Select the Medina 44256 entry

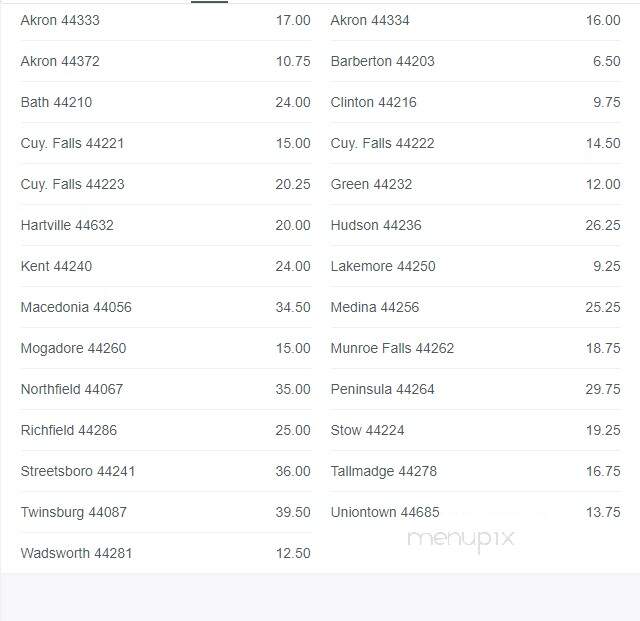coord(476,307)
